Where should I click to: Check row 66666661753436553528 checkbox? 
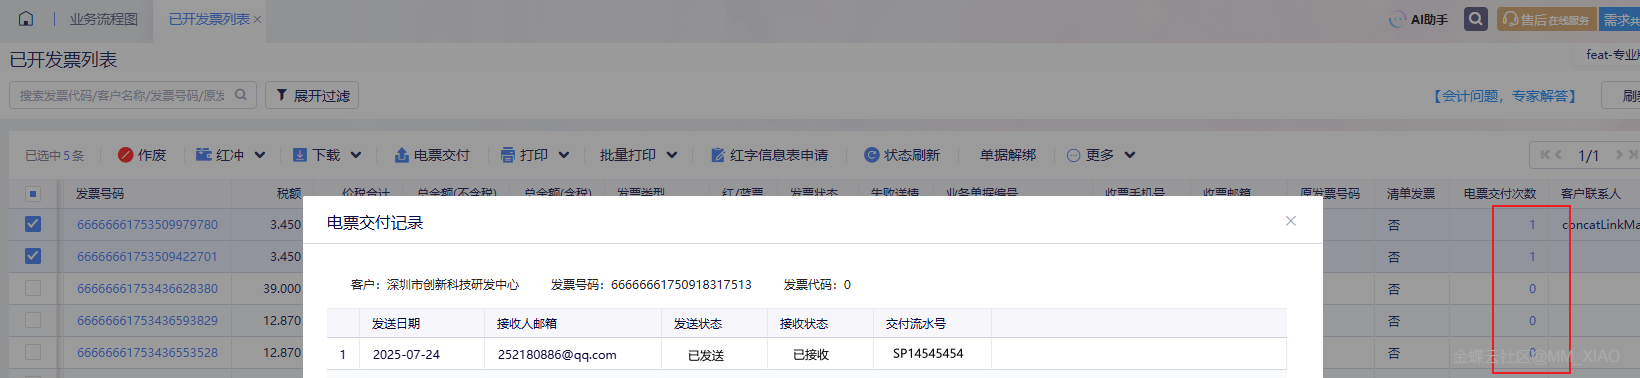pyautogui.click(x=33, y=352)
